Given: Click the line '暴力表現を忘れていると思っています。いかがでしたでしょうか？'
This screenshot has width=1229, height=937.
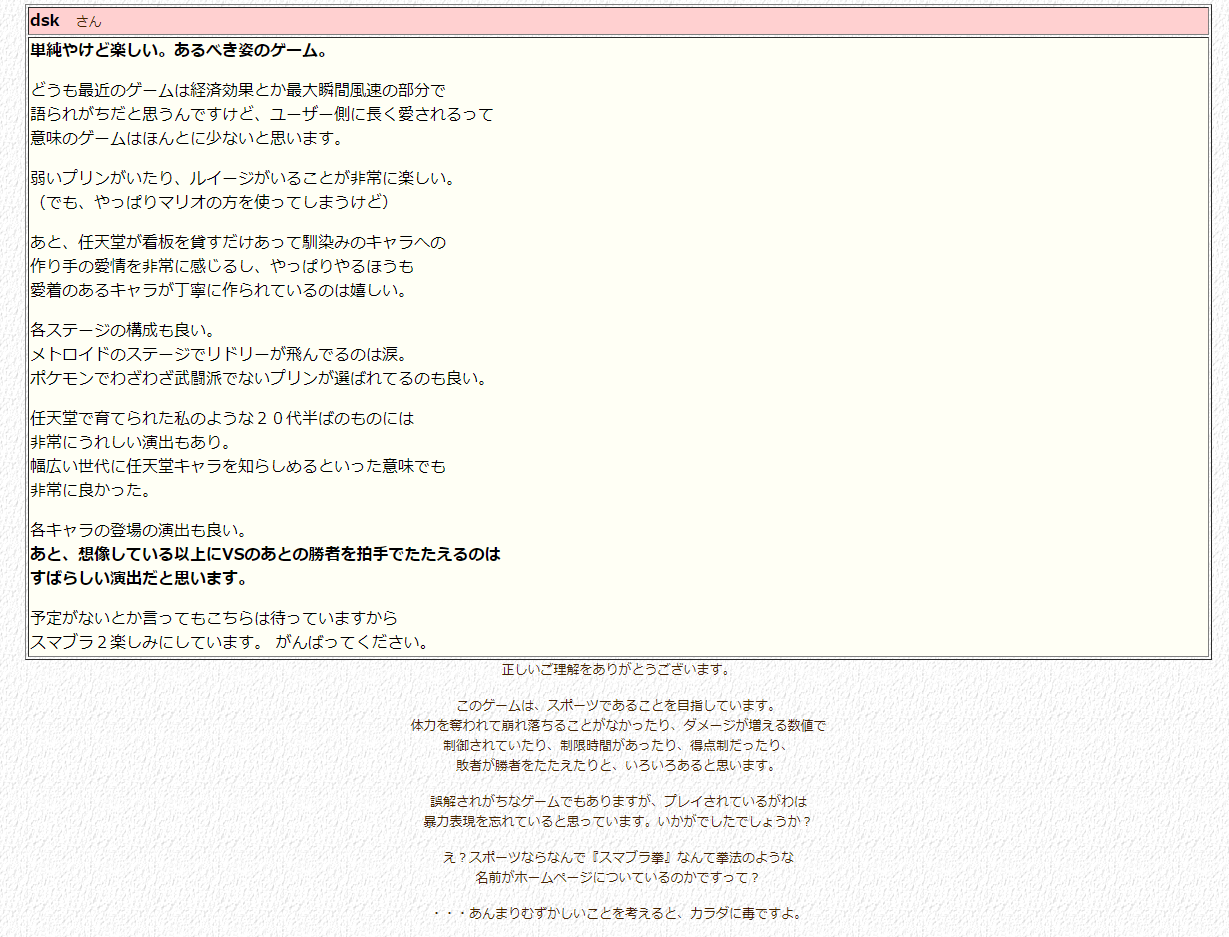Looking at the screenshot, I should (x=618, y=822).
